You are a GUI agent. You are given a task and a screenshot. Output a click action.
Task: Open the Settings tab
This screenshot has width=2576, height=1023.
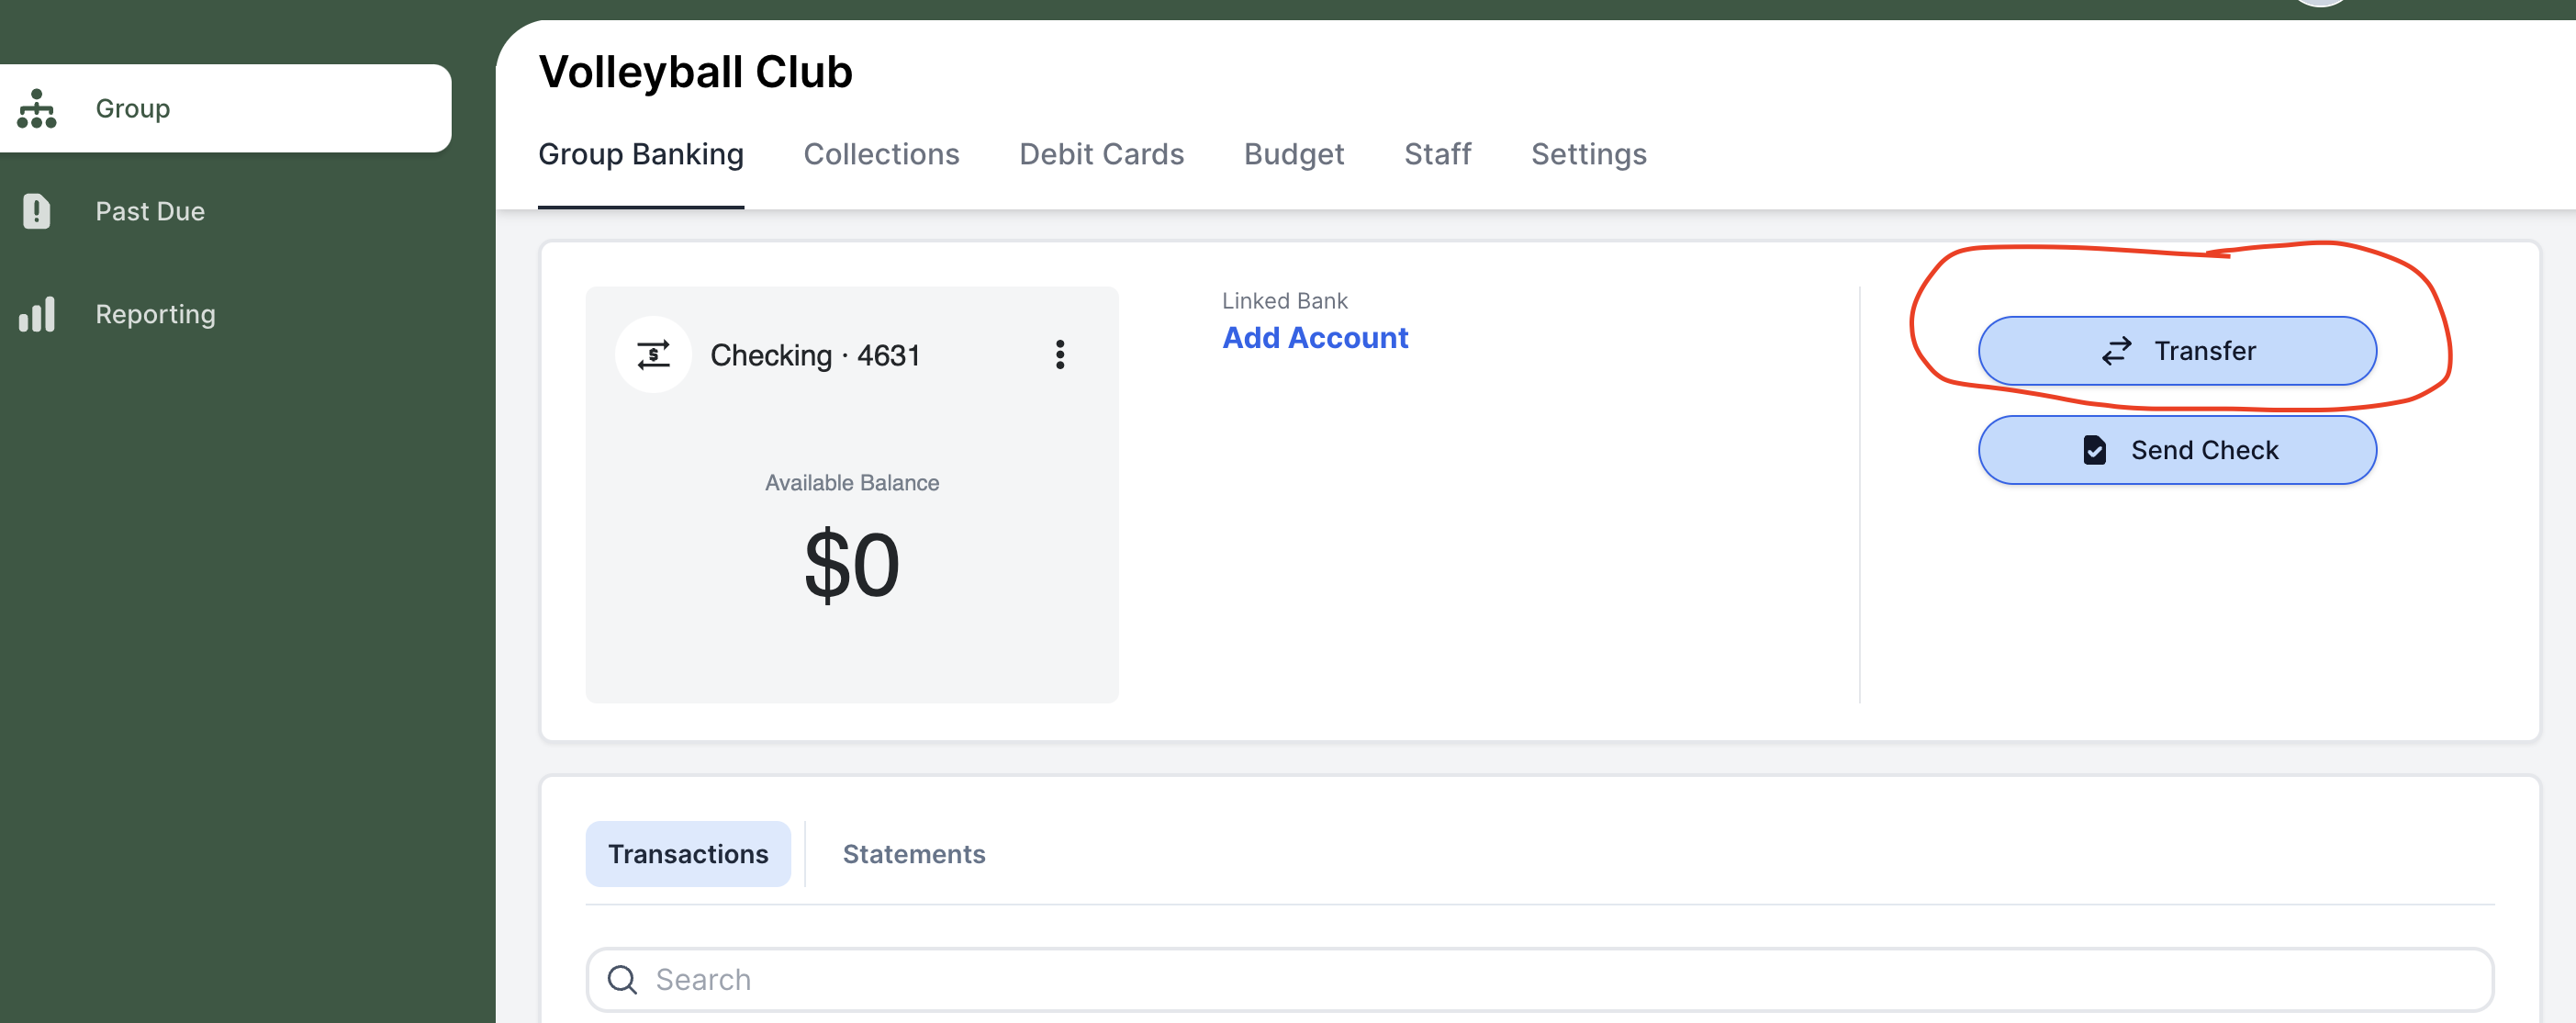click(1588, 154)
